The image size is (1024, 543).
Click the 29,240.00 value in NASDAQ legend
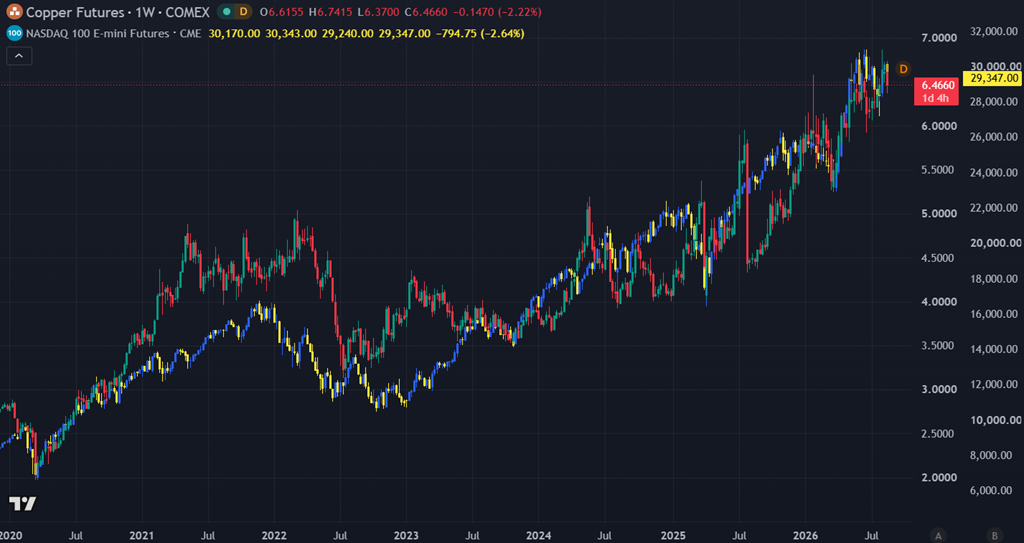point(347,33)
